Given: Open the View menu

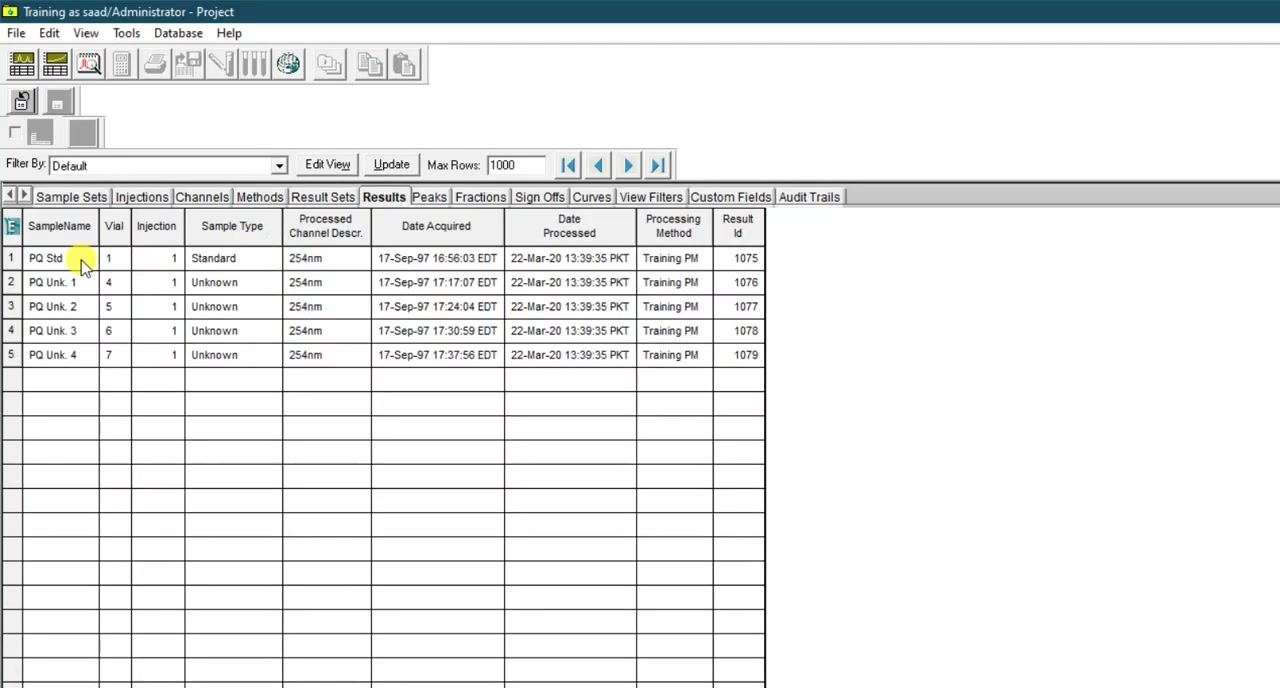Looking at the screenshot, I should point(86,33).
